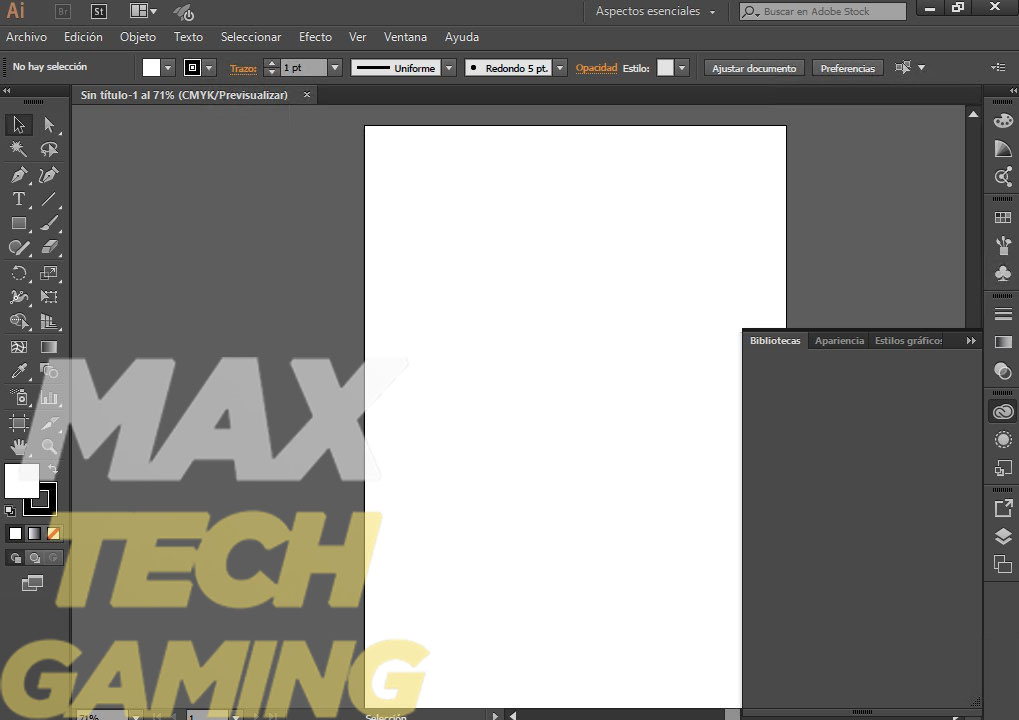Select the Magic Wand tool

coord(18,149)
